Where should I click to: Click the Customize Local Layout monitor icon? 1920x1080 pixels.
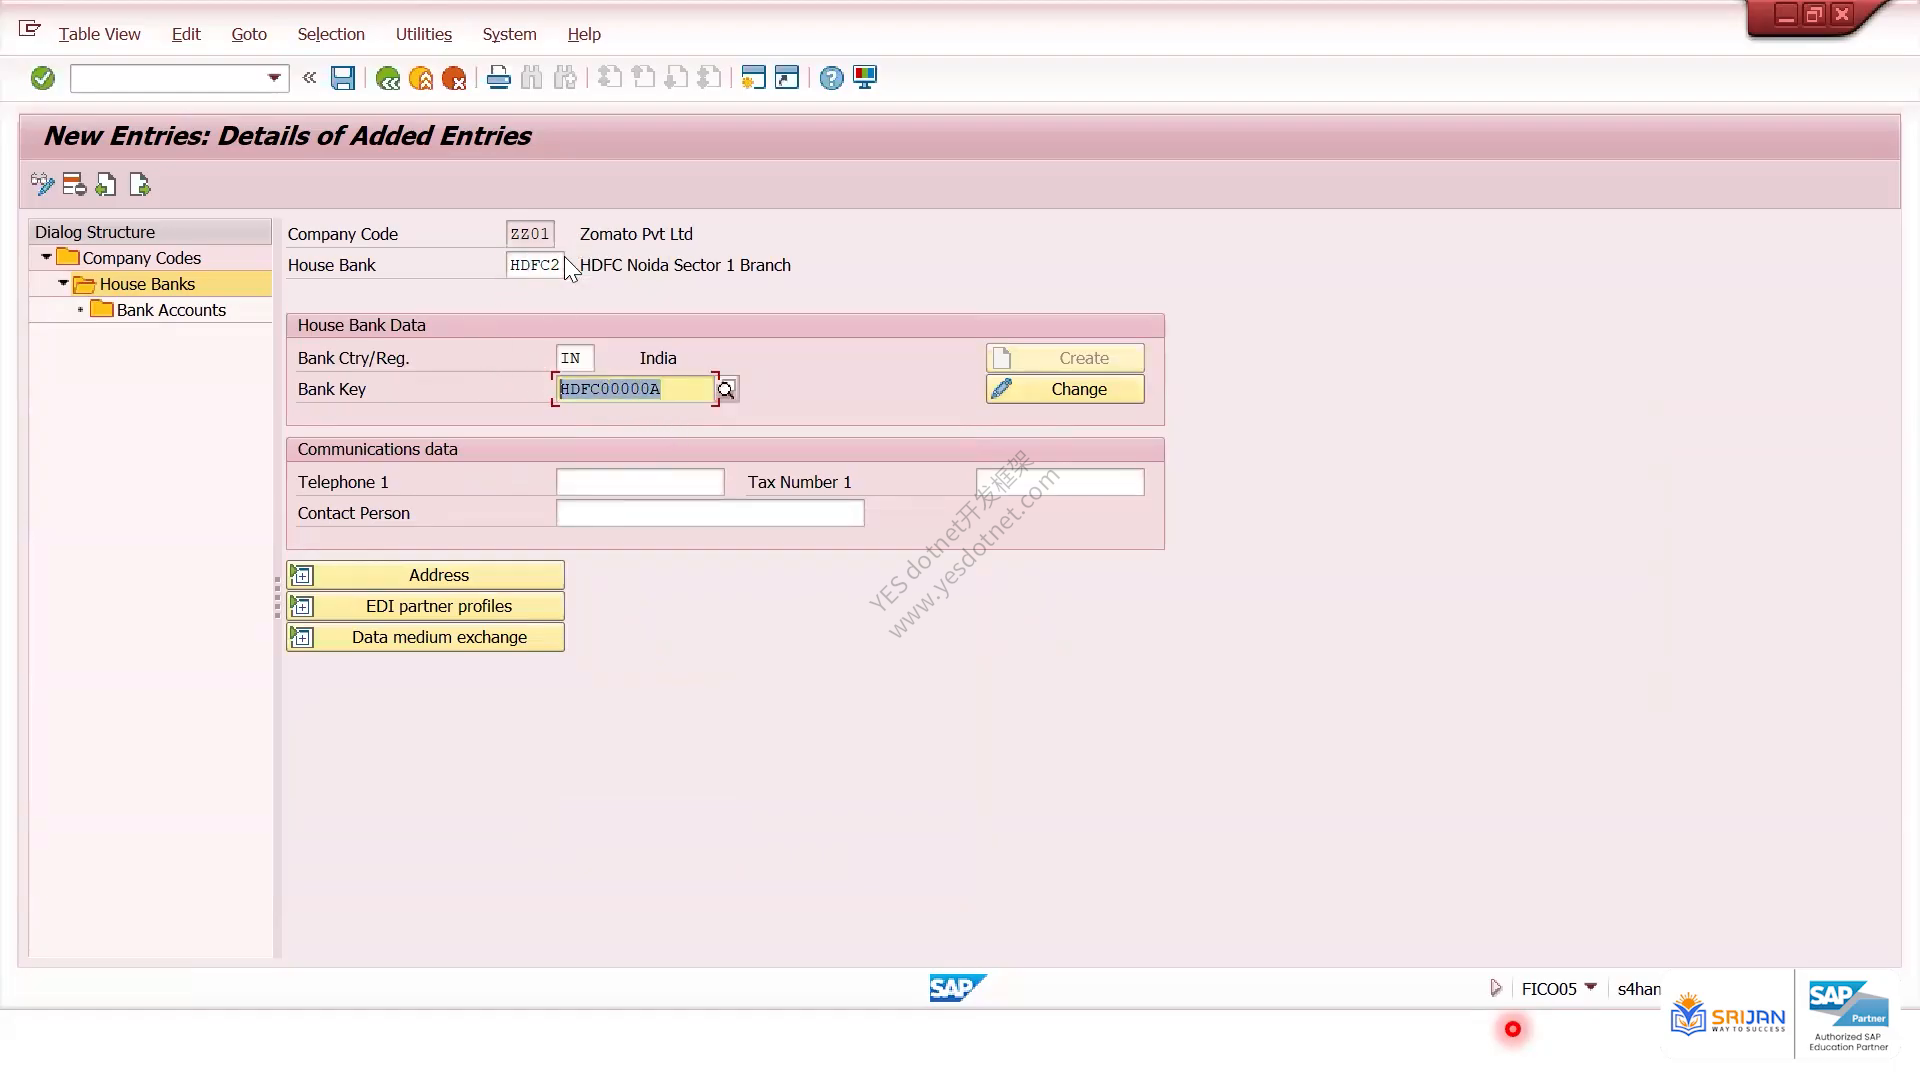pyautogui.click(x=865, y=78)
